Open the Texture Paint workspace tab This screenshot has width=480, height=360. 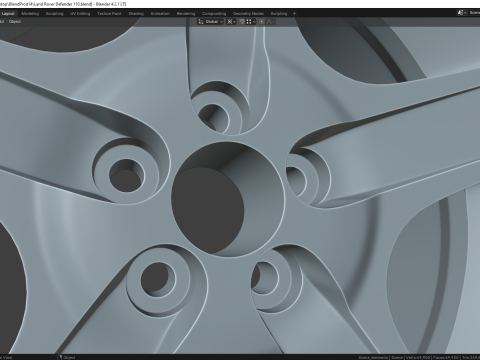109,14
